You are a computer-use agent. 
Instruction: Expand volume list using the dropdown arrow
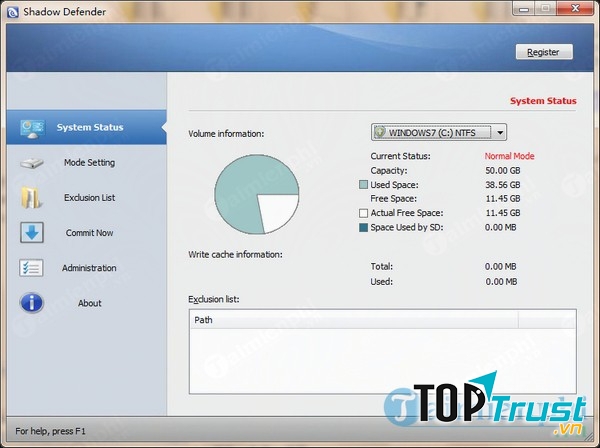(499, 132)
